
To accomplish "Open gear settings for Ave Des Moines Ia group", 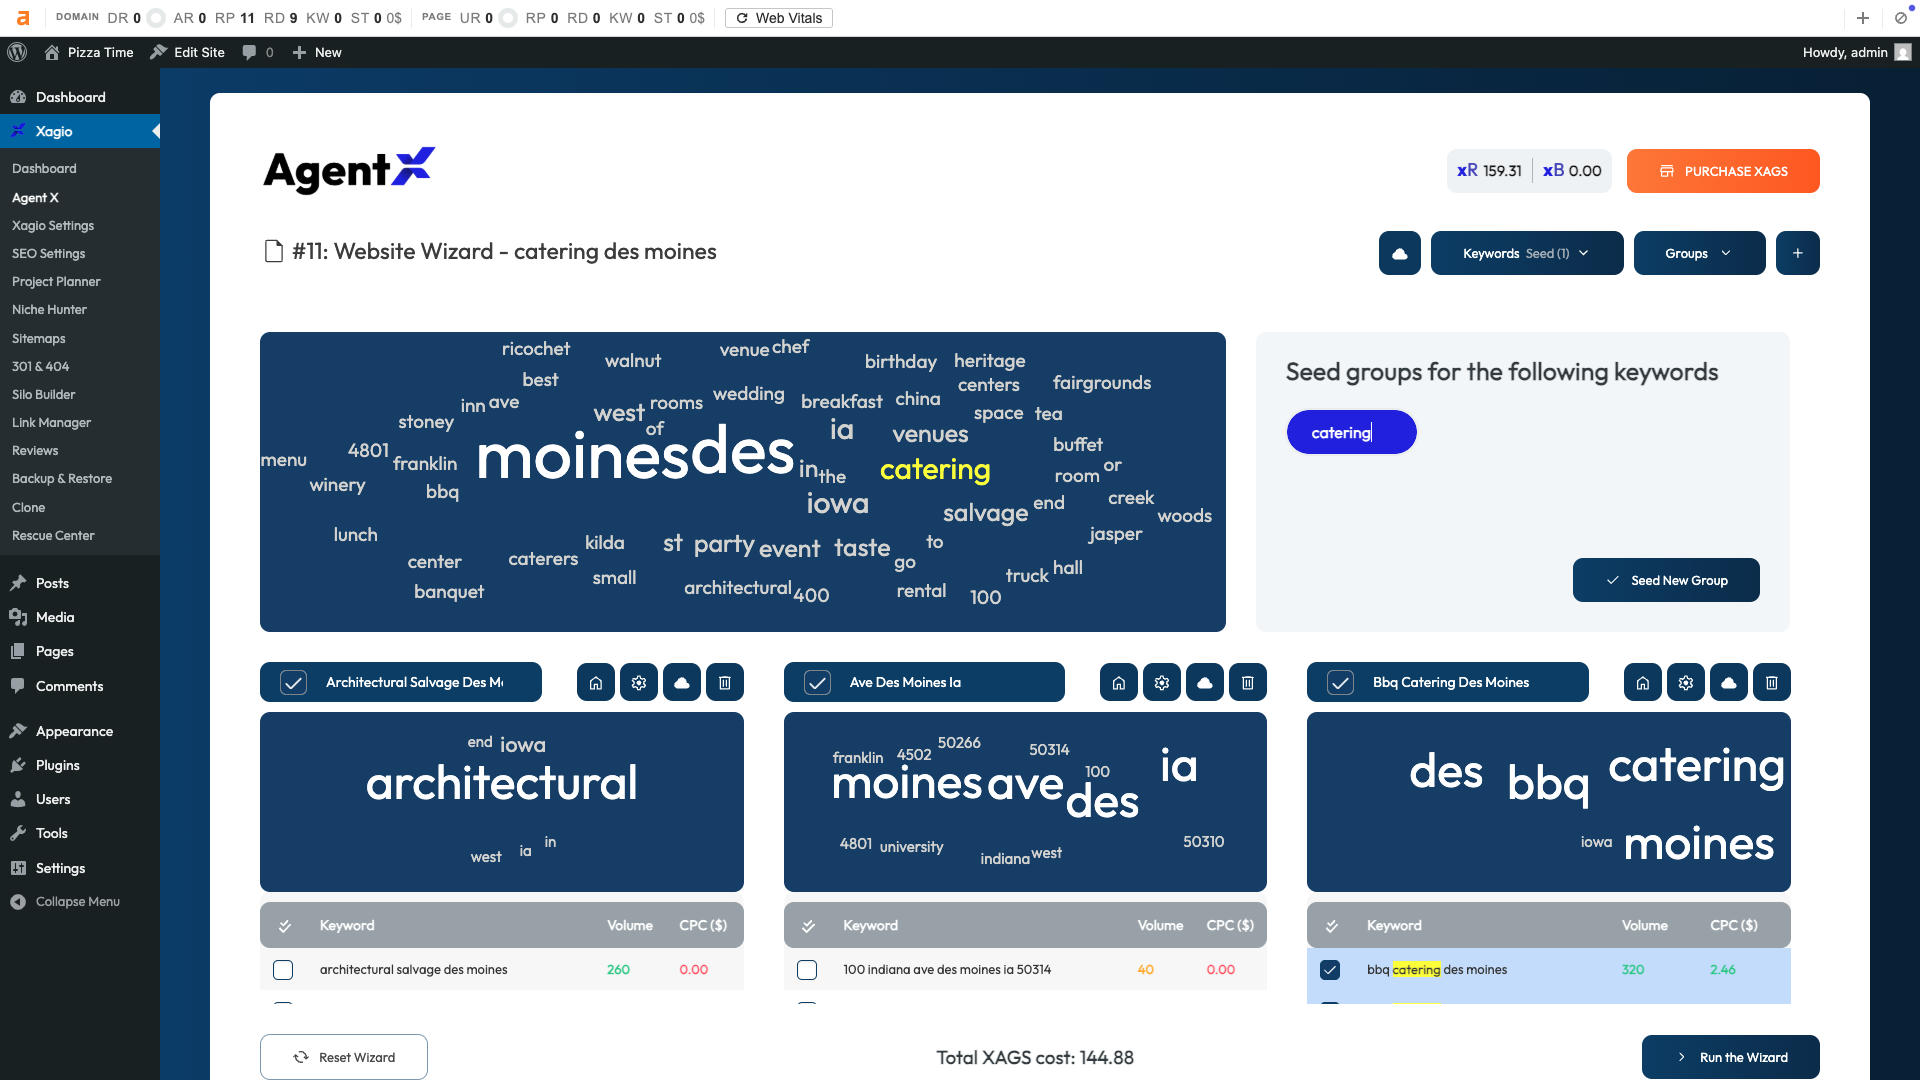I will tap(1162, 683).
